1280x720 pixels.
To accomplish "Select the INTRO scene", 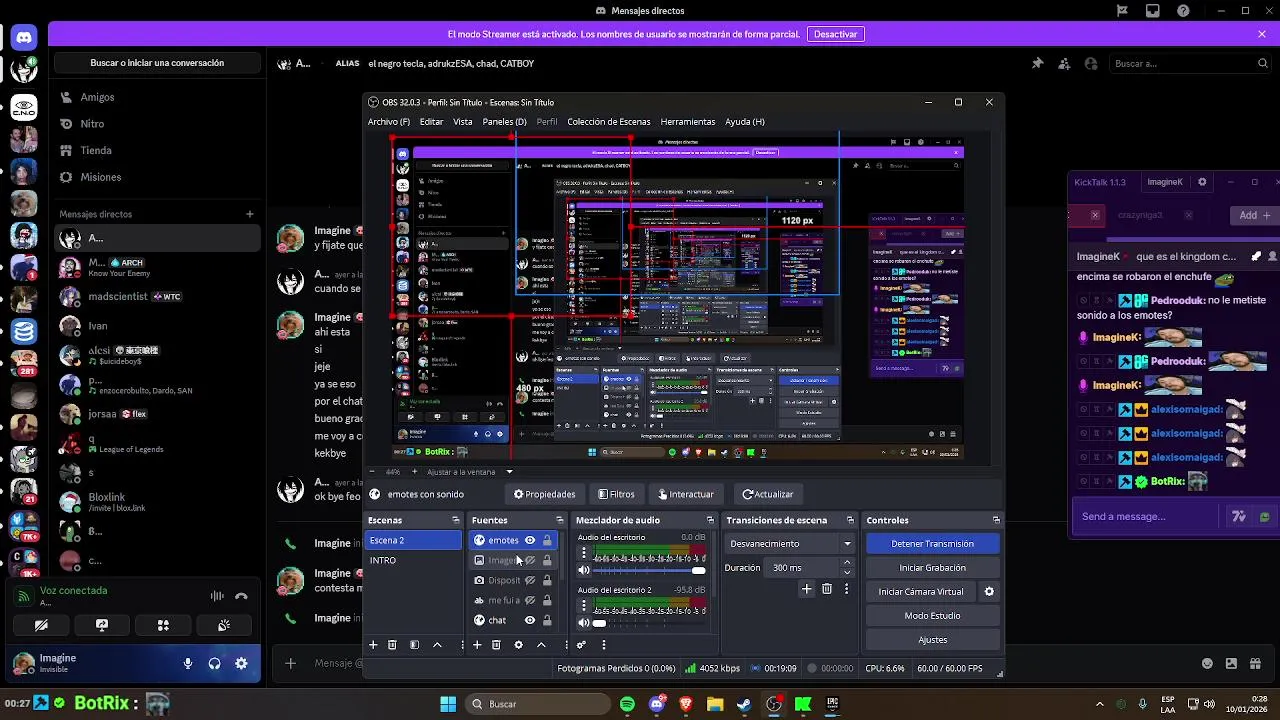I will tap(413, 560).
